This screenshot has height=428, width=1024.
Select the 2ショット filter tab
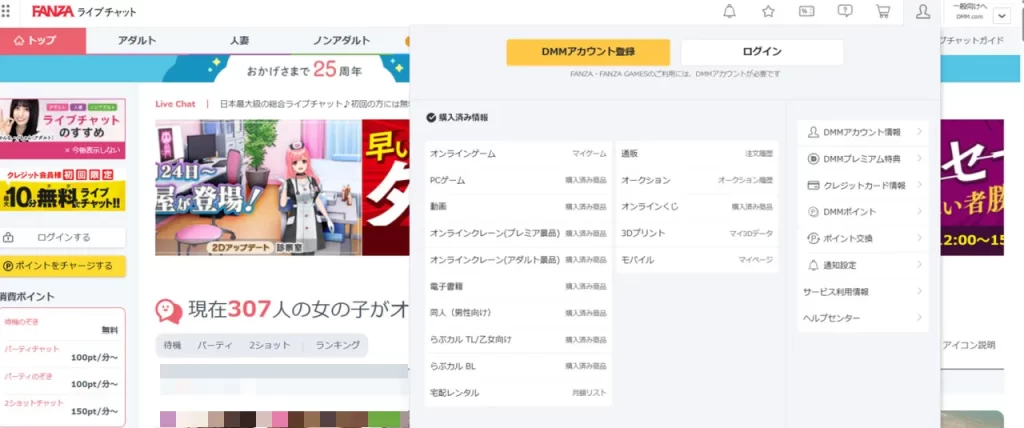pos(270,346)
